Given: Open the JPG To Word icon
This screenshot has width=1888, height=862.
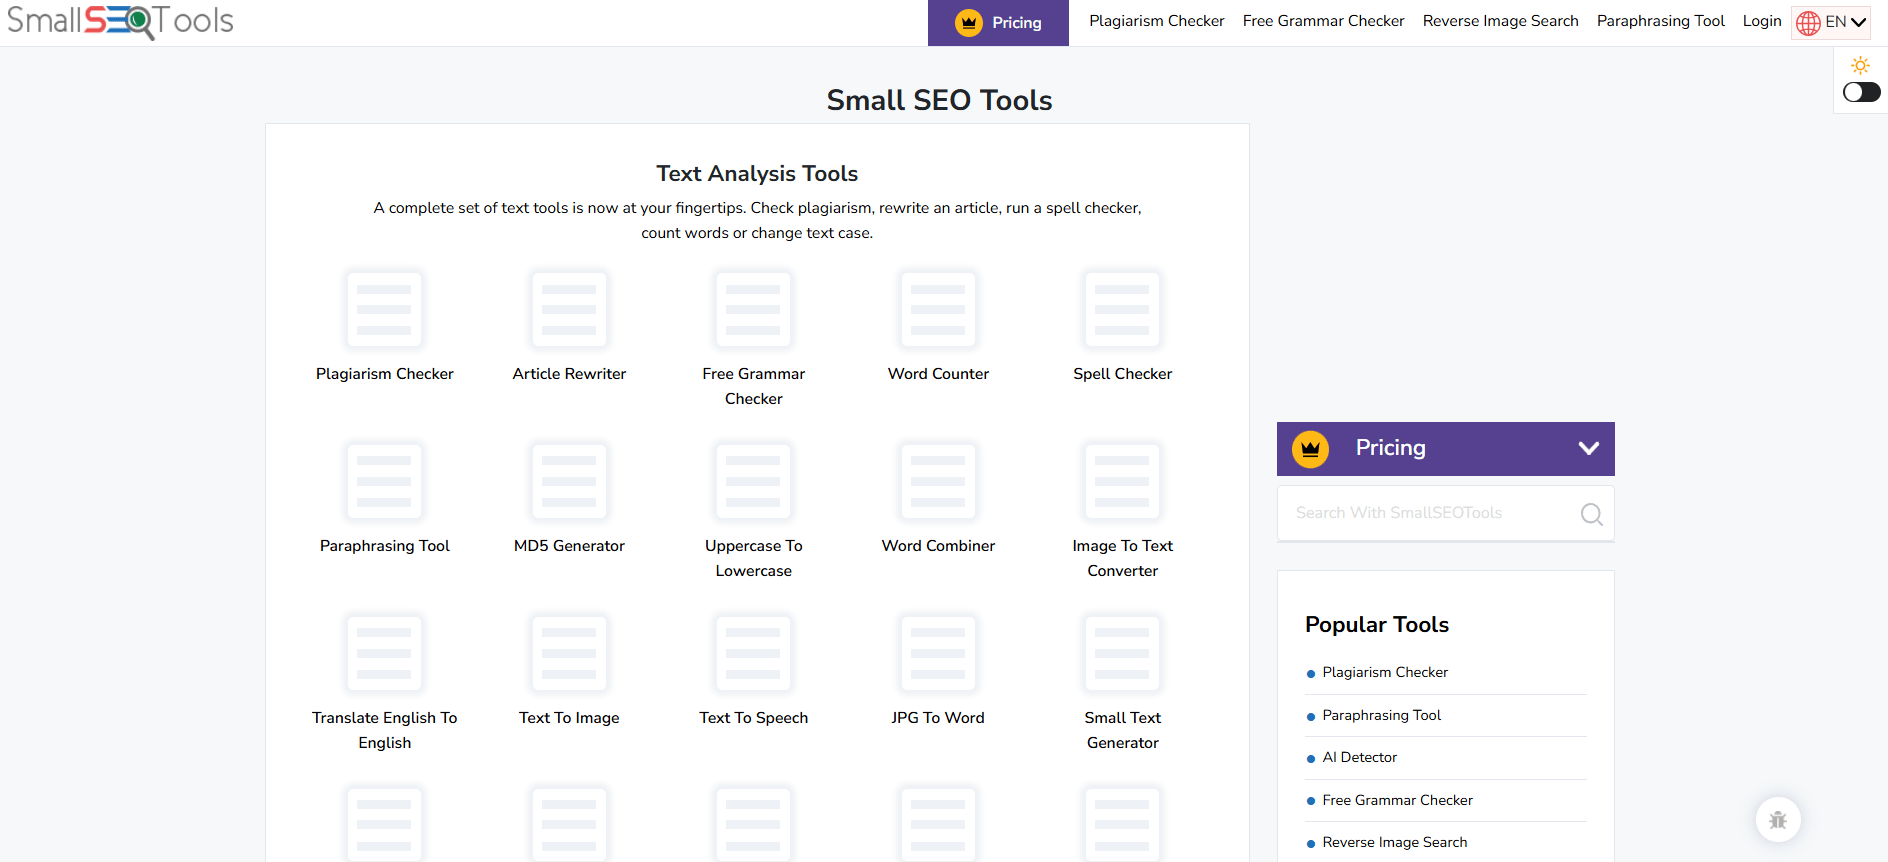Looking at the screenshot, I should click(938, 654).
